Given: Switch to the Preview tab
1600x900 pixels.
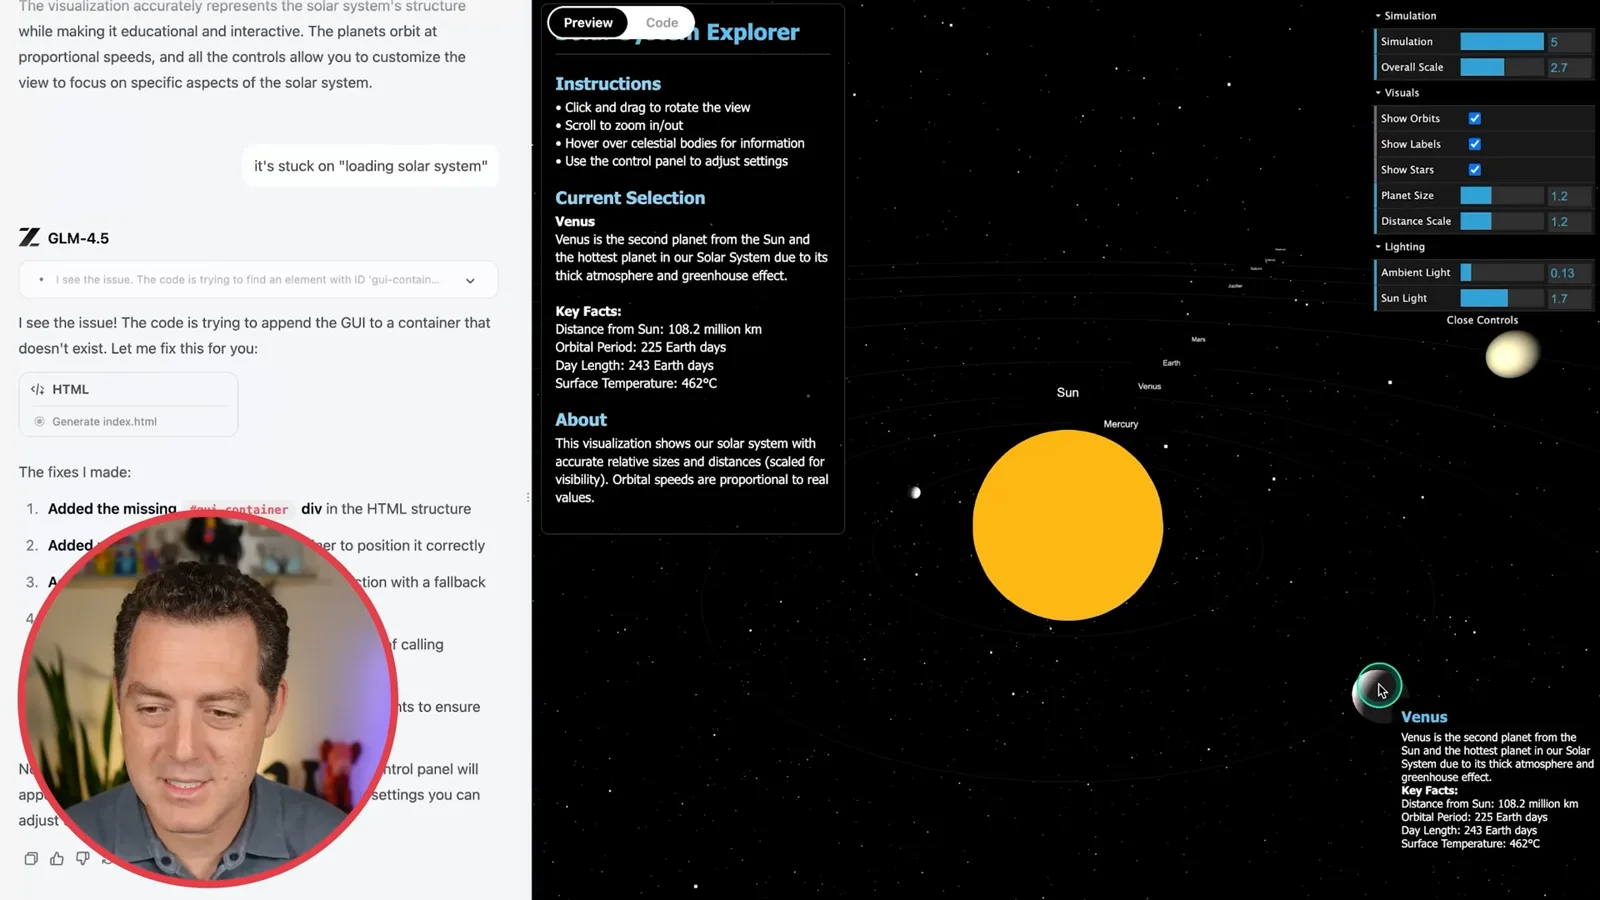Looking at the screenshot, I should [x=588, y=22].
